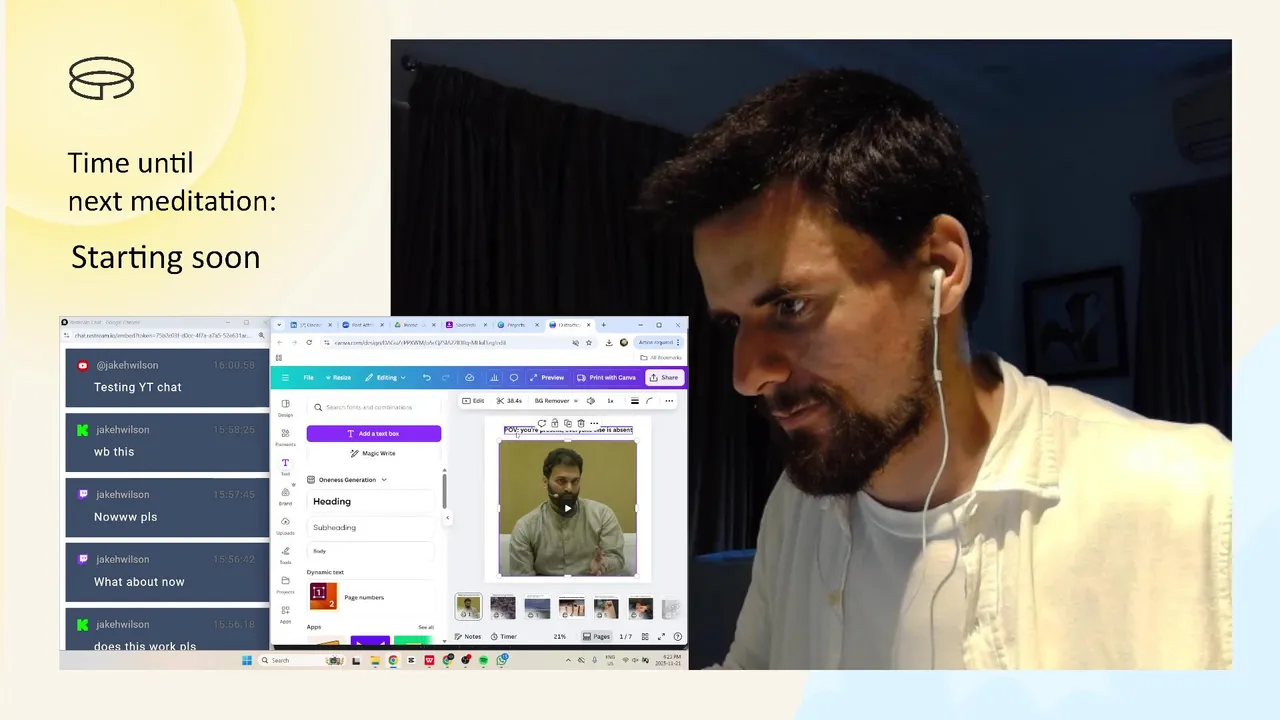
Task: Select page 2 thumbnail in the page strip
Action: (503, 607)
